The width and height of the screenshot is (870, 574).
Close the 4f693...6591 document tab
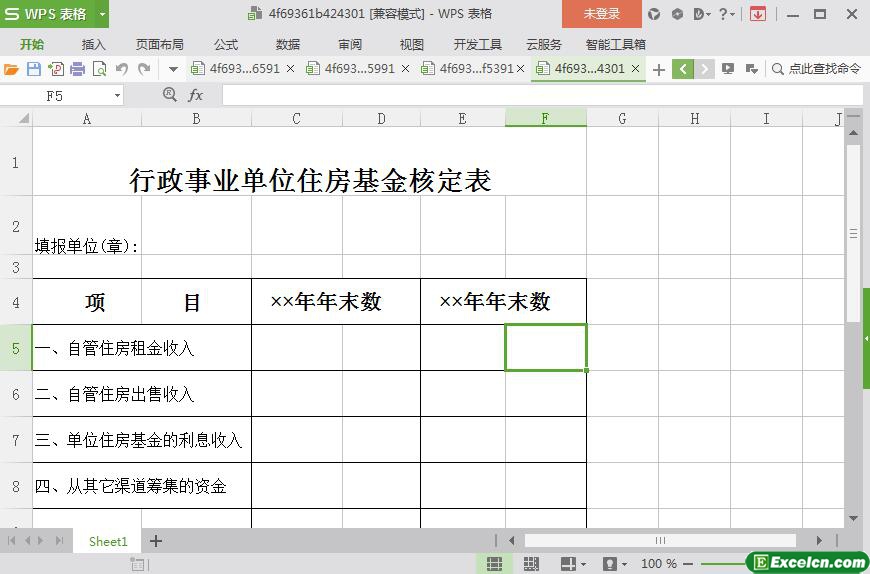290,69
